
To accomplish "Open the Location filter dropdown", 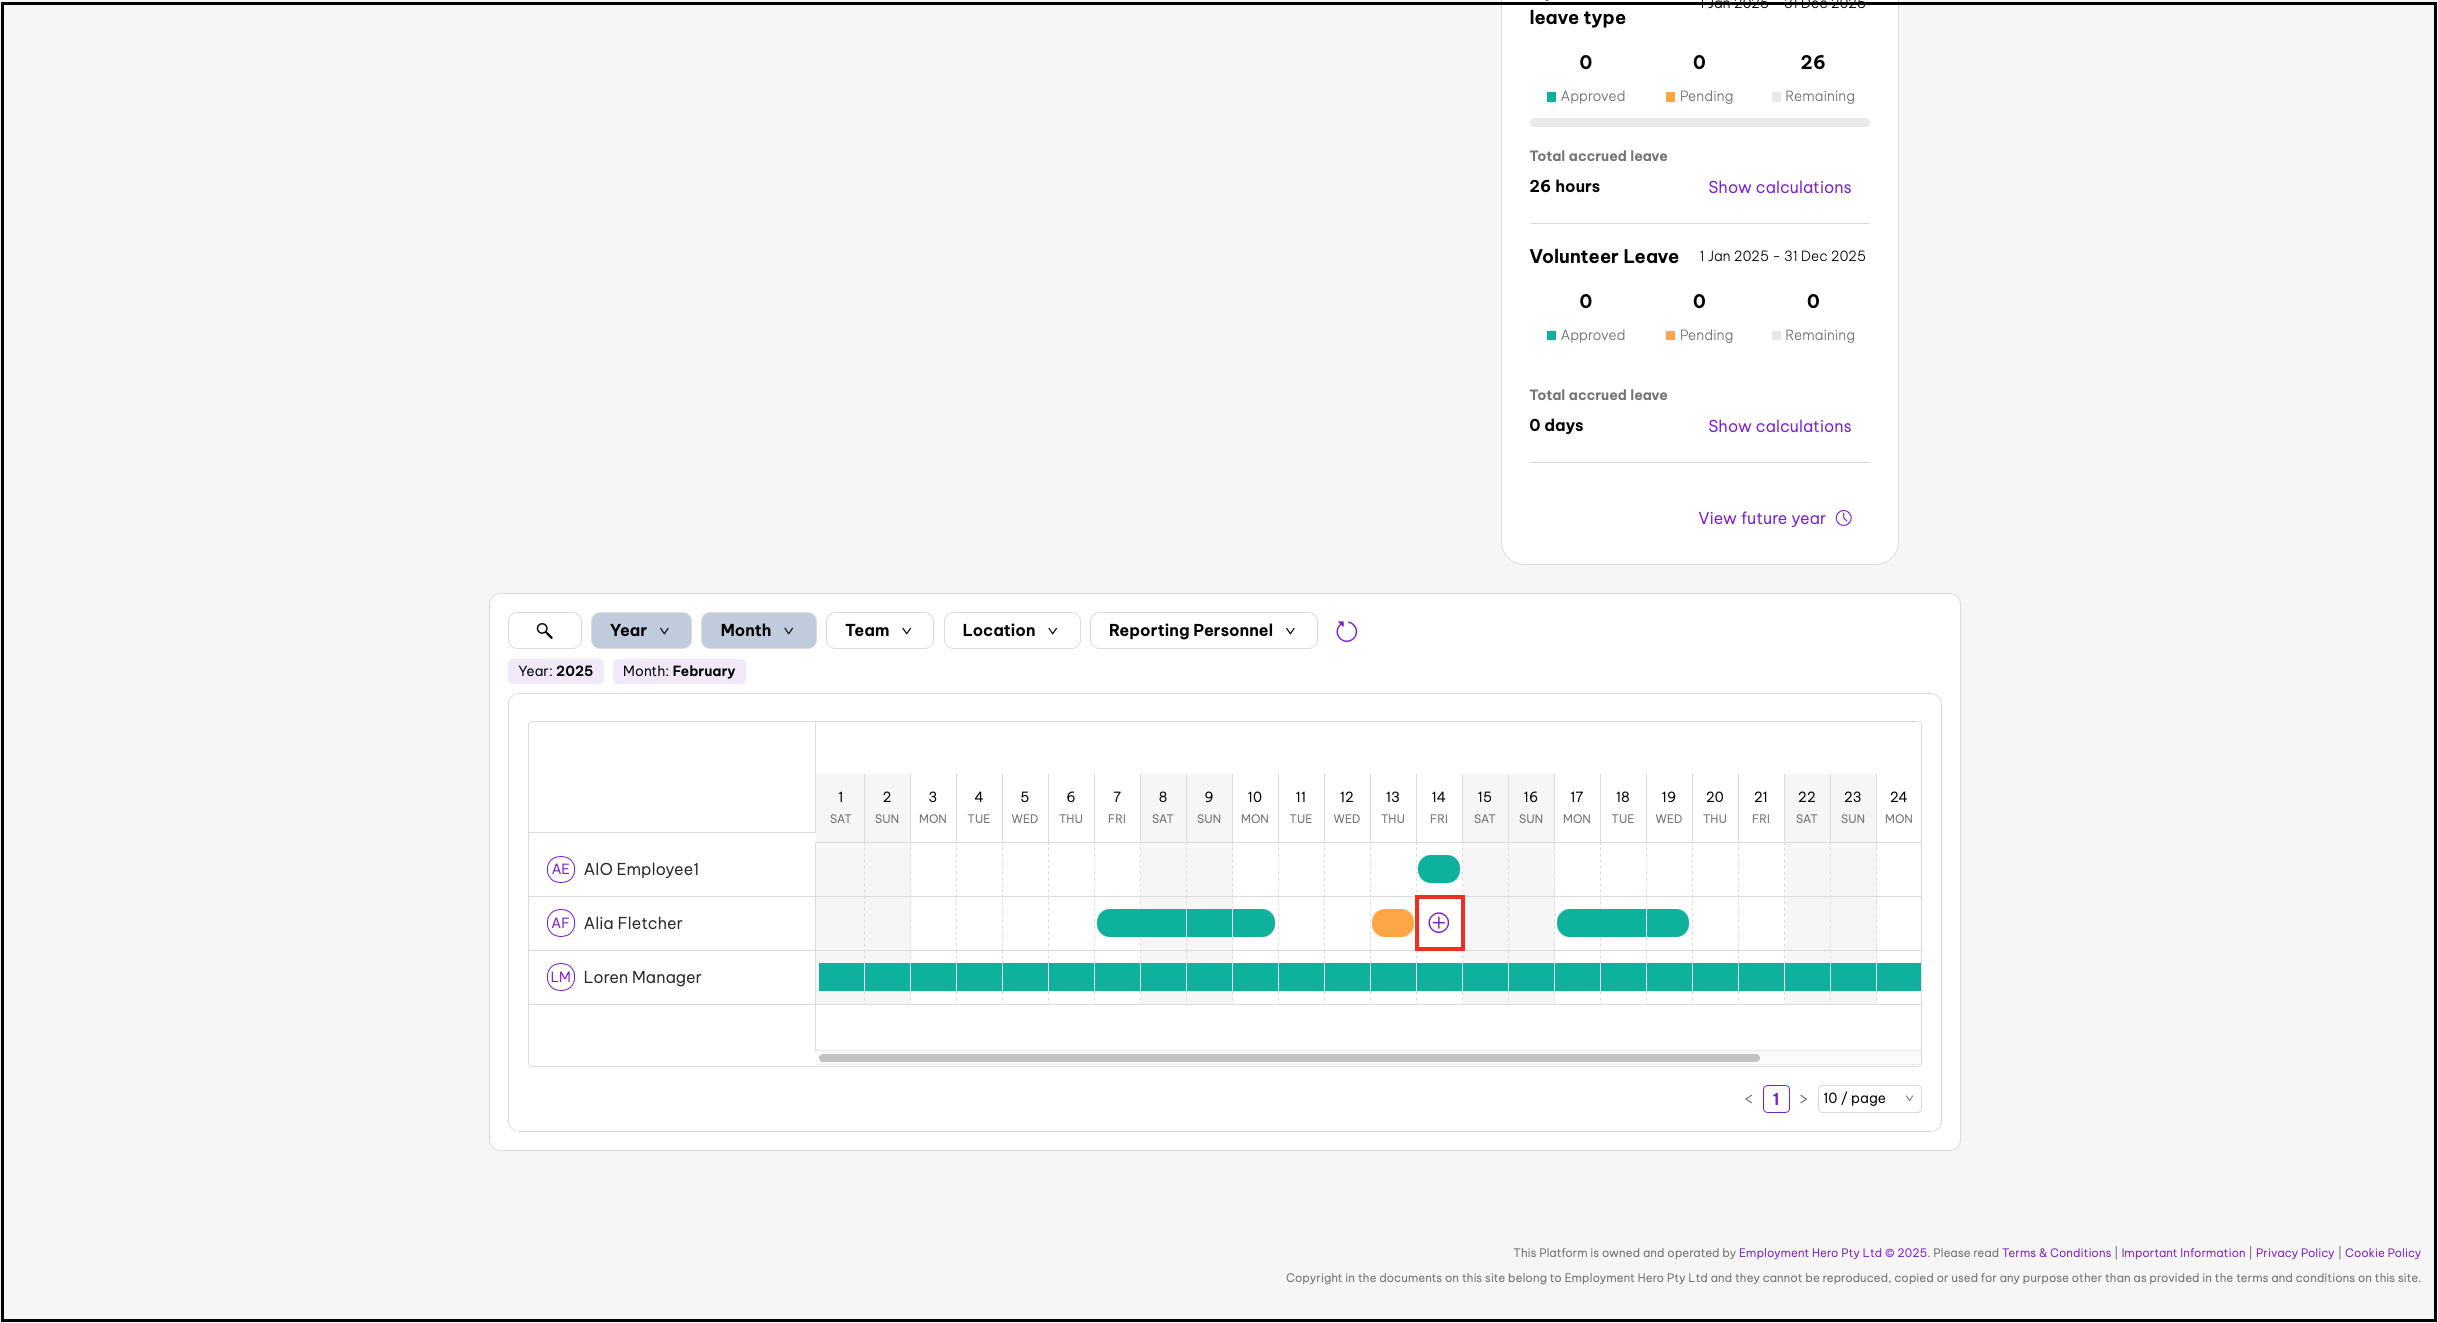I will [1010, 631].
